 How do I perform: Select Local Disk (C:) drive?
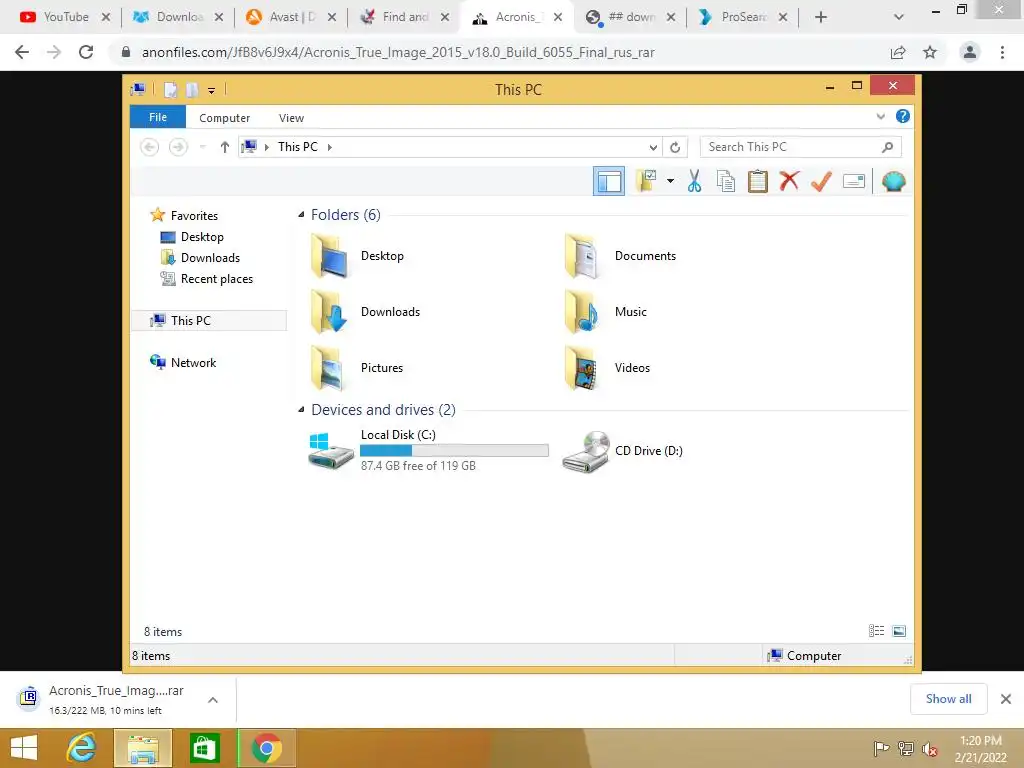tap(428, 451)
